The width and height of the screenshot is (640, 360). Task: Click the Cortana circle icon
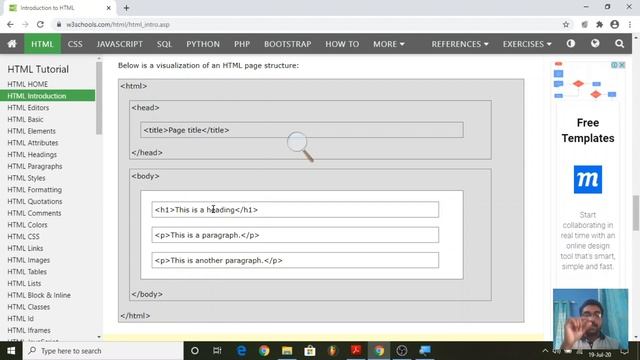pyautogui.click(x=195, y=351)
